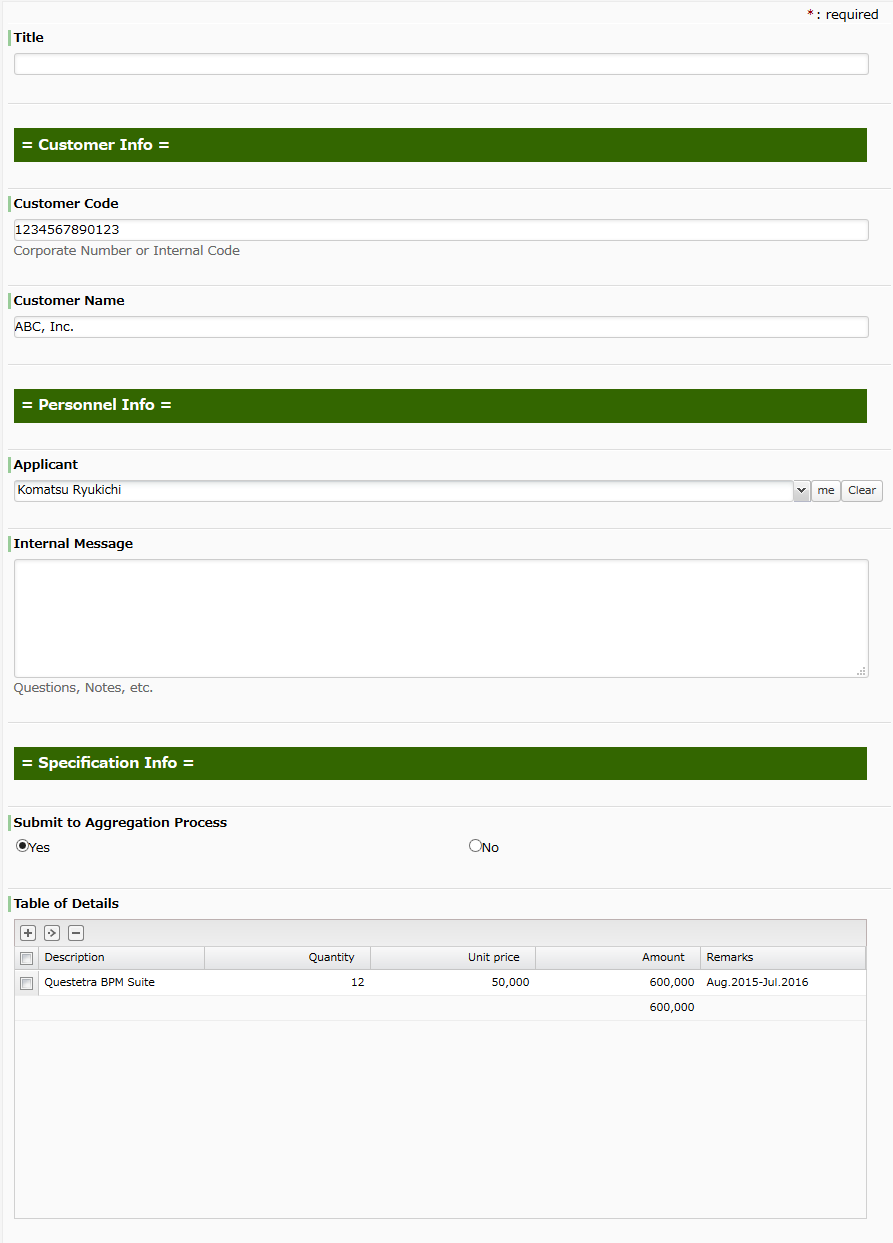Clear the Applicant selection

pyautogui.click(x=861, y=490)
